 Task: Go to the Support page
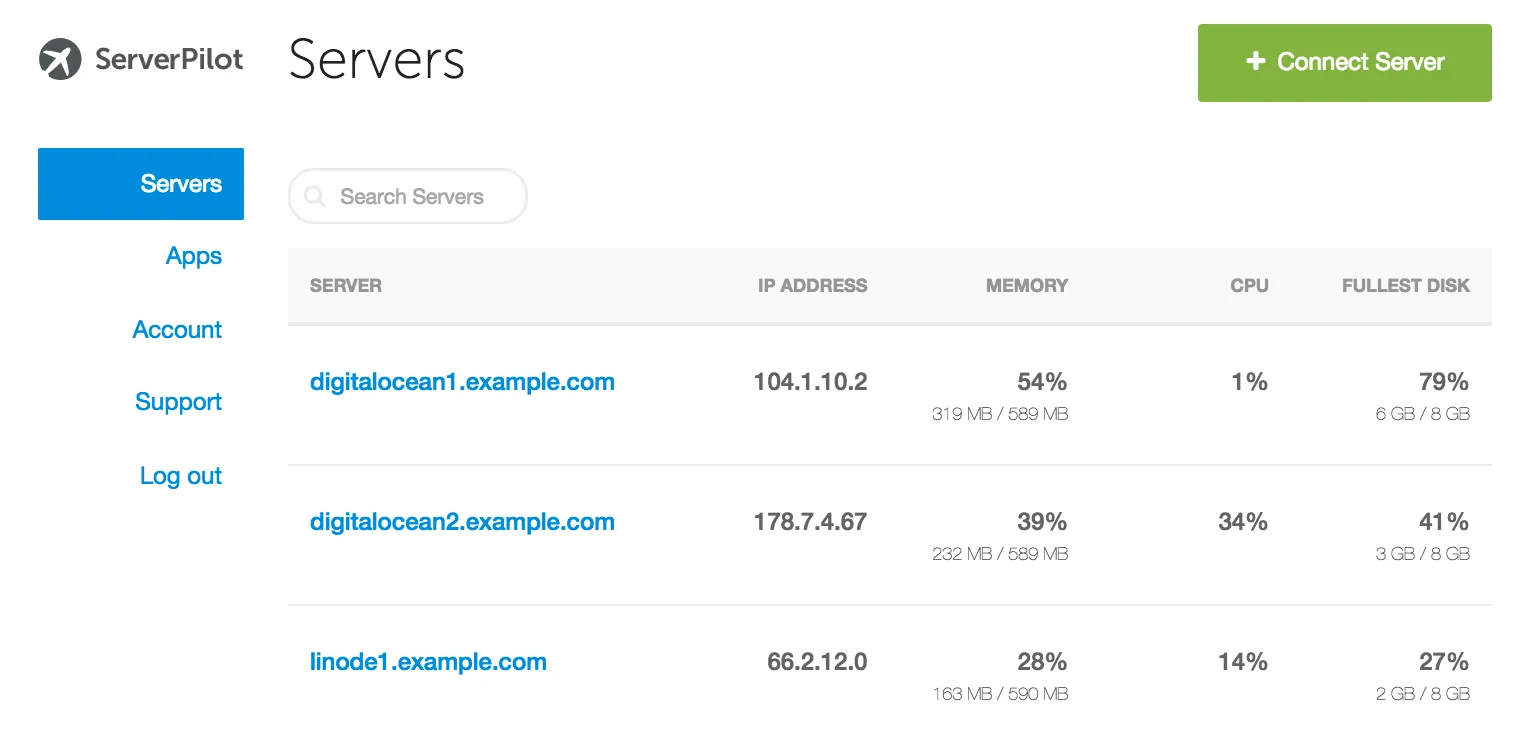tap(178, 402)
